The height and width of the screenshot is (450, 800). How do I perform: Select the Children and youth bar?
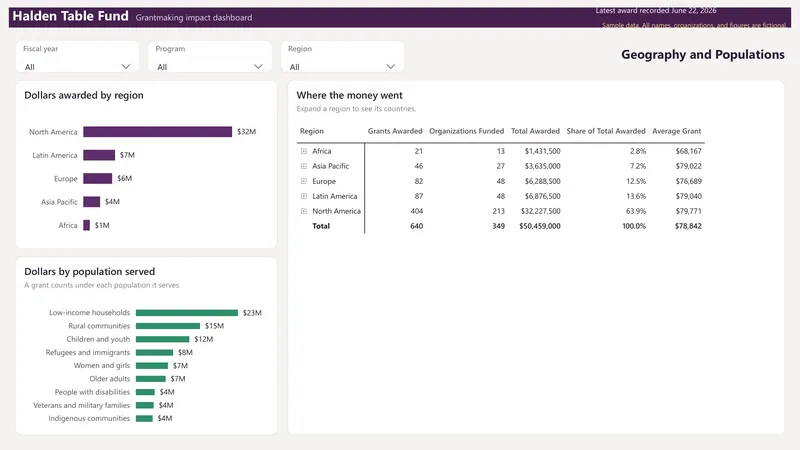tap(162, 339)
